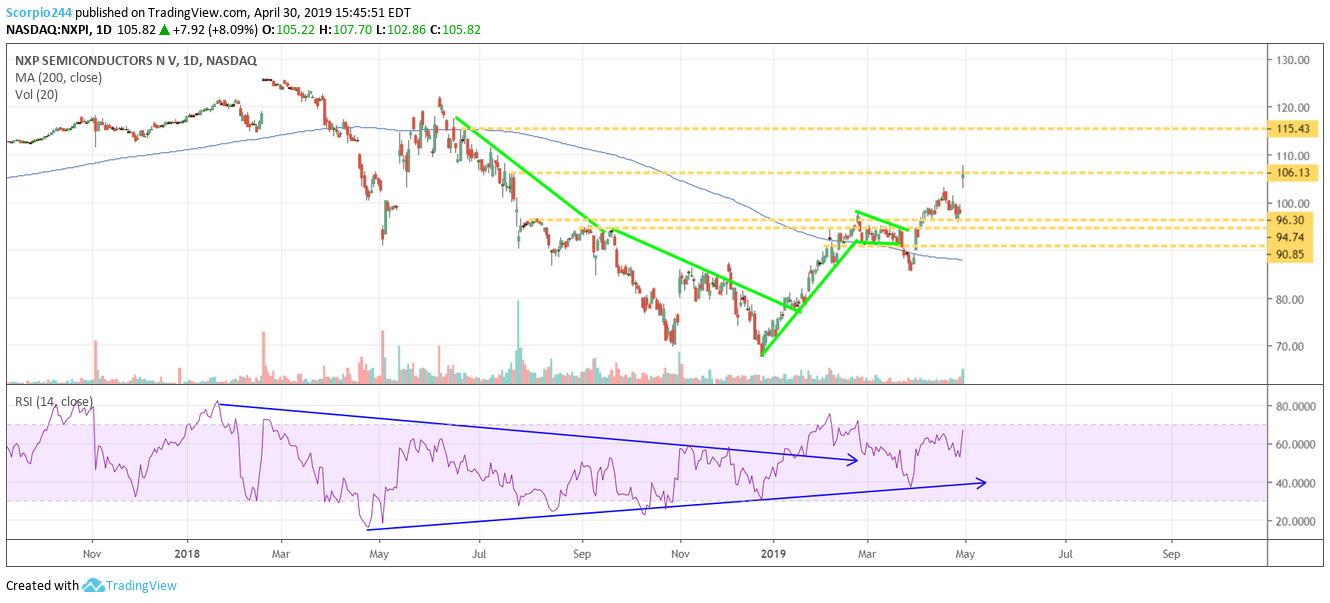1330x603 pixels.
Task: Click the 2019 label on time axis
Action: point(773,552)
